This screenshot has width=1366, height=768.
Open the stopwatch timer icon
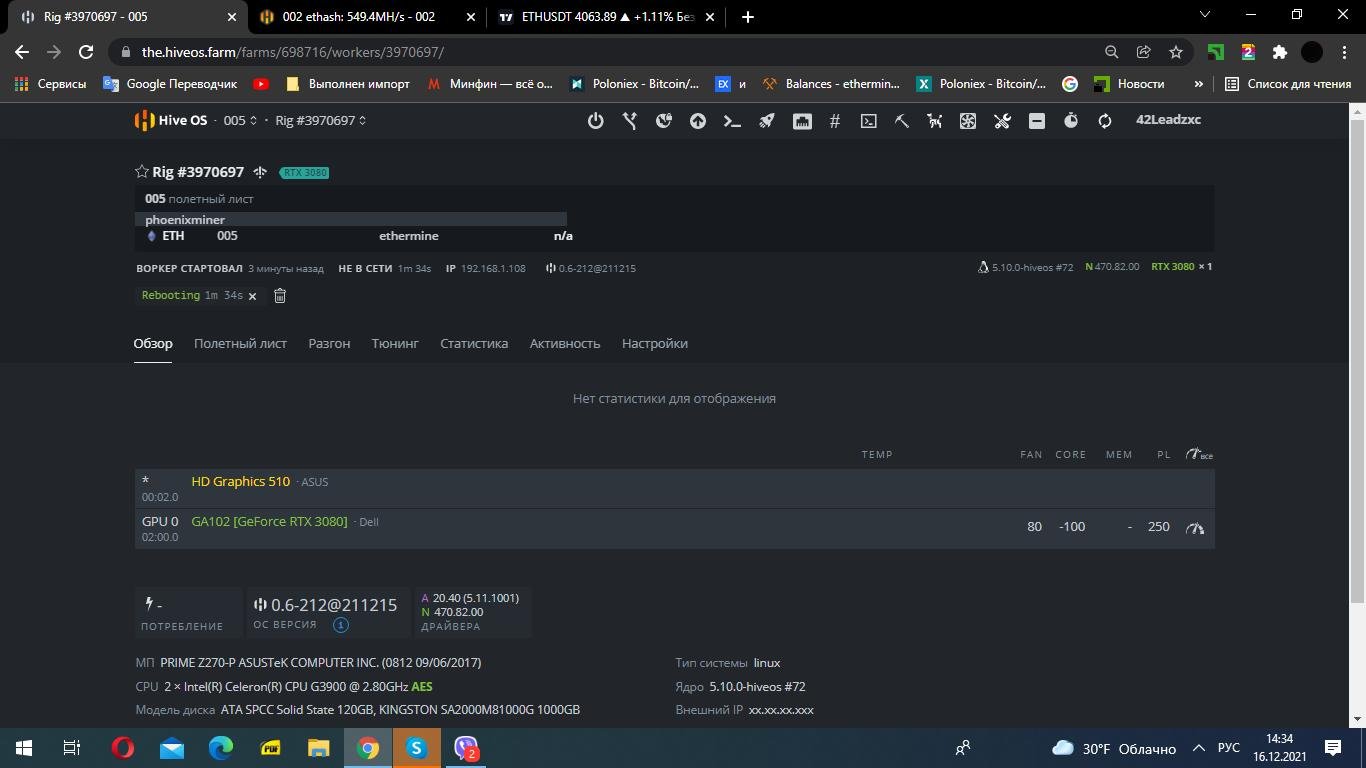click(x=1071, y=120)
